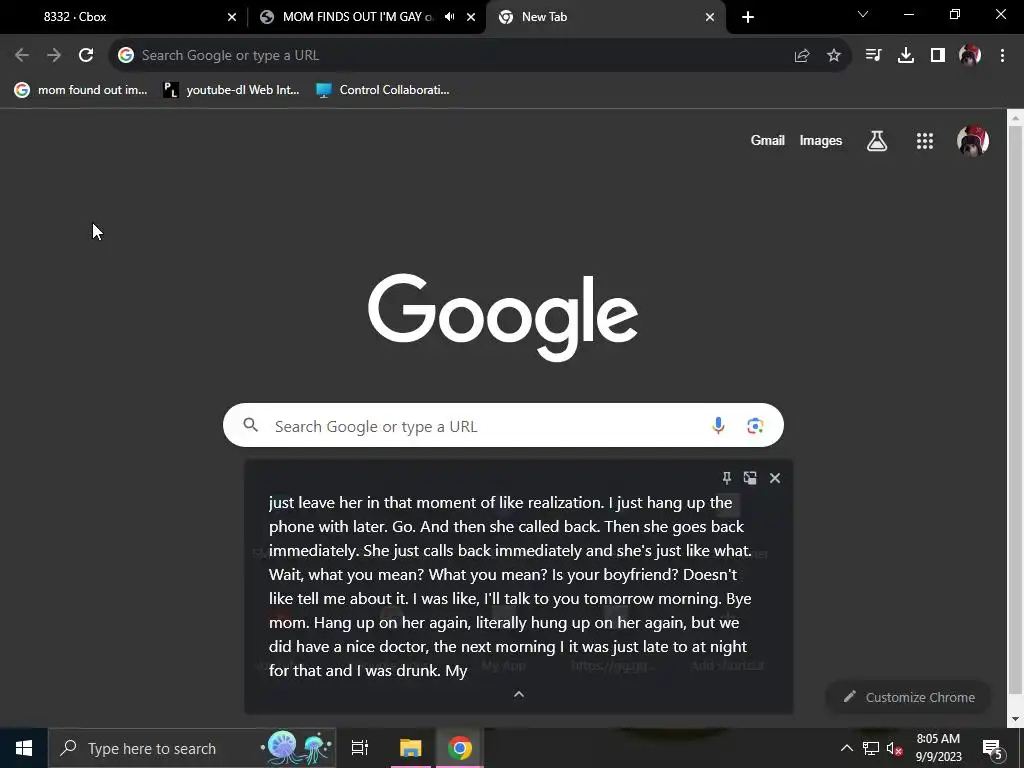Open youtube-dl Web Int... bookmark
Screen dimensions: 1024x768
click(x=231, y=90)
